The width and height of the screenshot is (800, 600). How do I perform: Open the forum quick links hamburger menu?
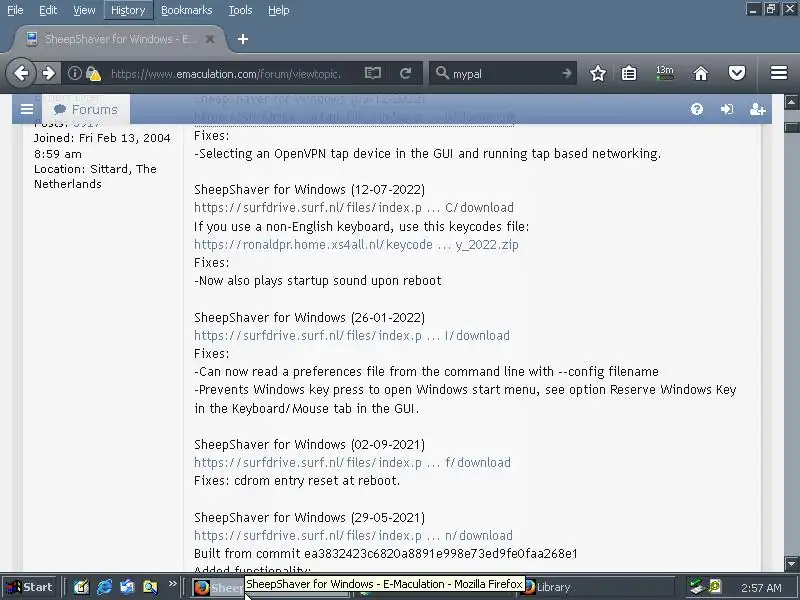(x=27, y=109)
